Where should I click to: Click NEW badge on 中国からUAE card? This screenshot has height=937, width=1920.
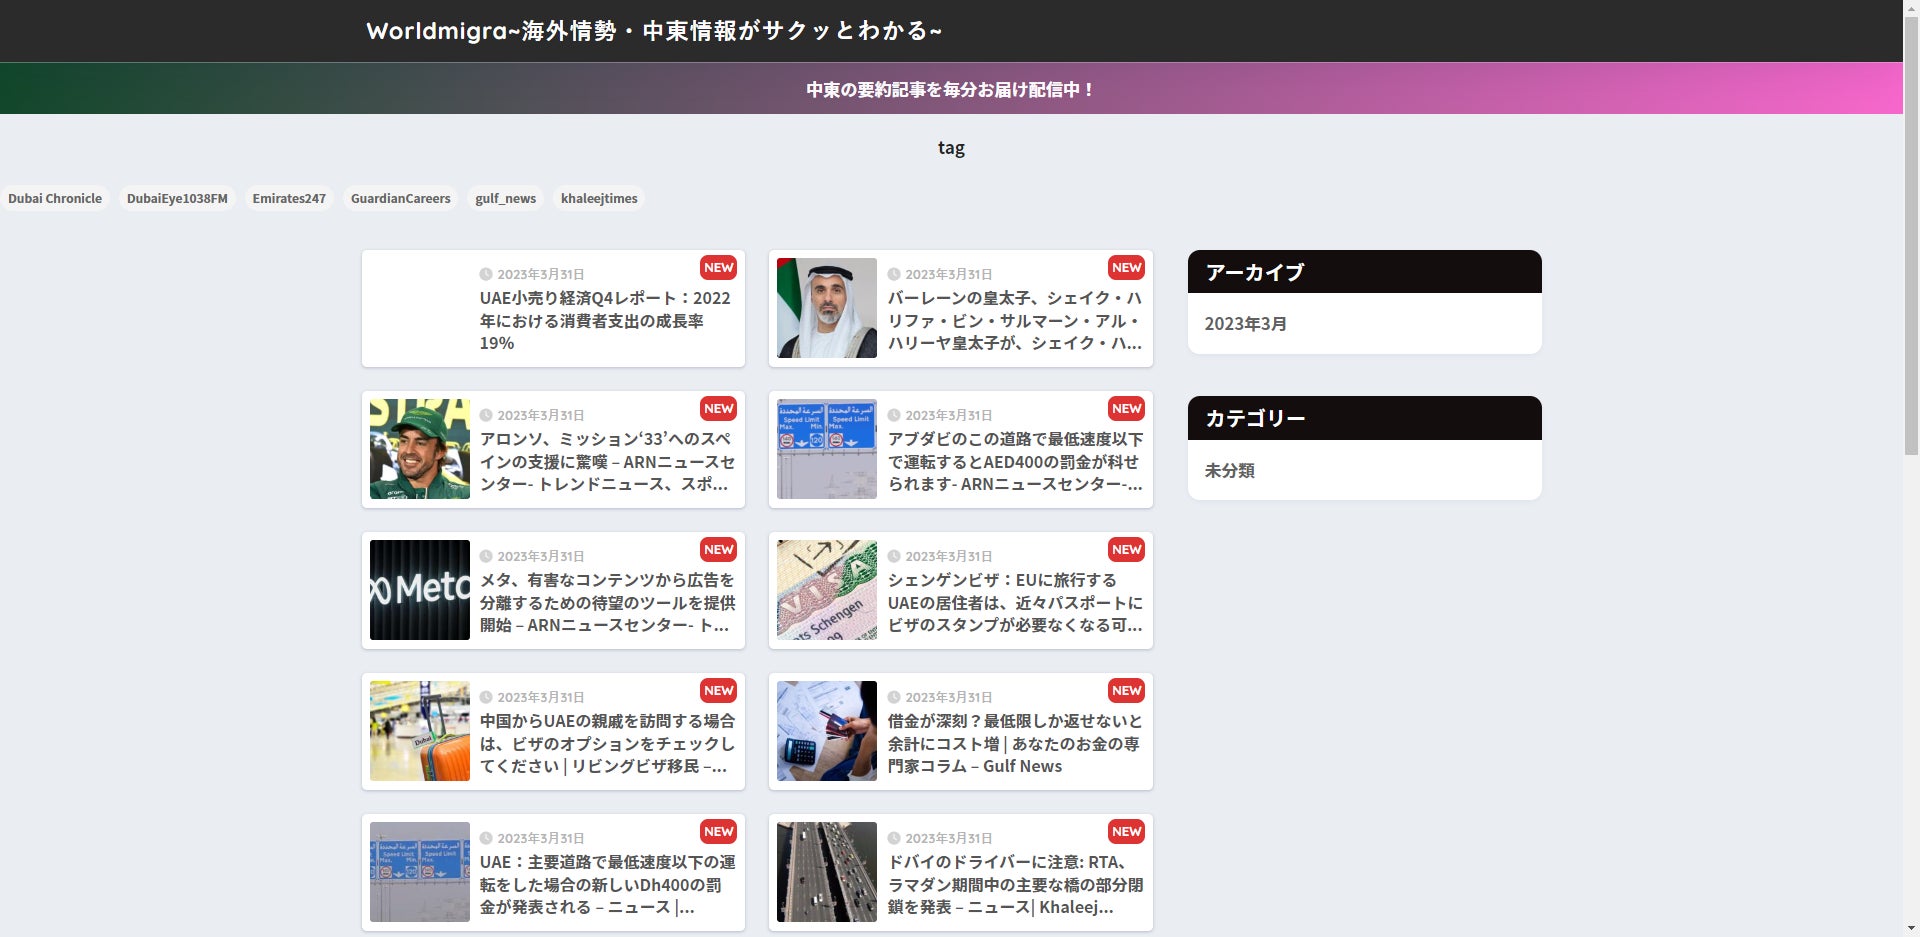click(718, 690)
